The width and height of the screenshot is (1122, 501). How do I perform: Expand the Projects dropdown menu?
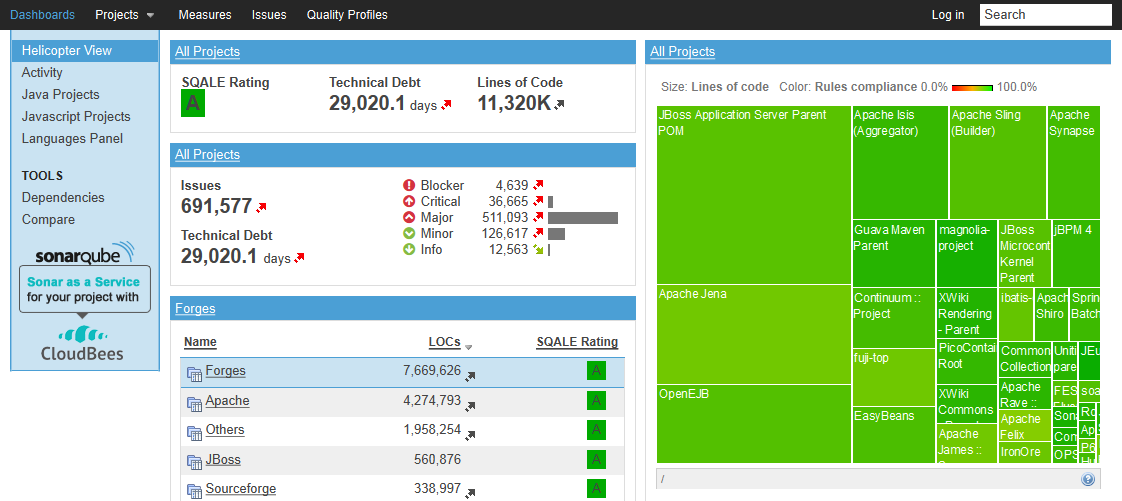pyautogui.click(x=125, y=14)
